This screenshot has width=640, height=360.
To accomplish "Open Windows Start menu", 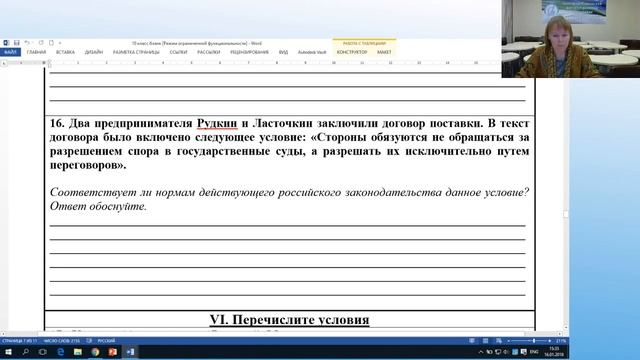I will point(8,352).
